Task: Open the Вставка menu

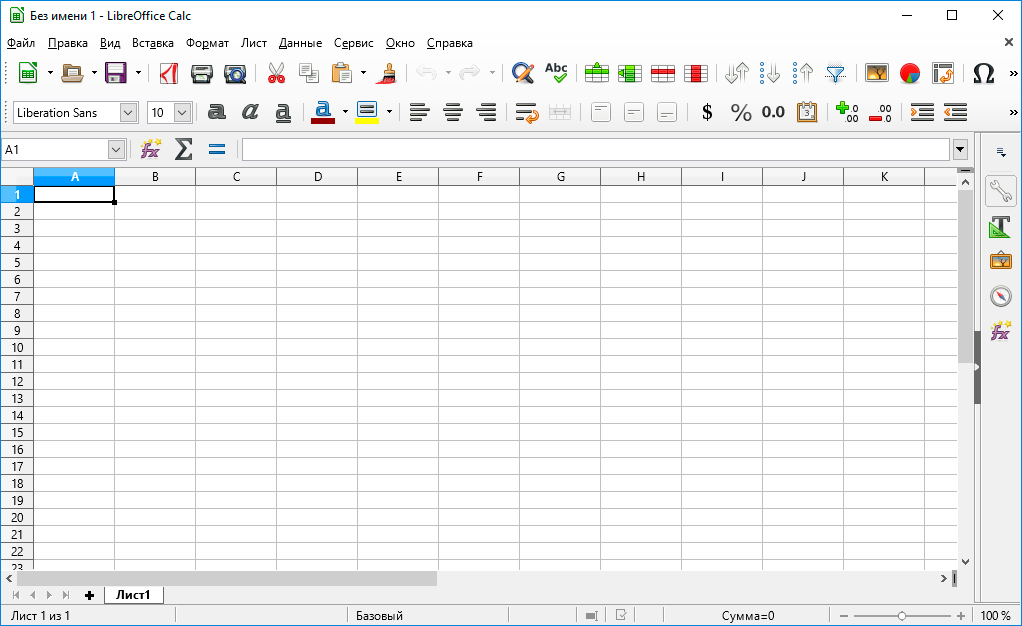Action: coord(153,43)
